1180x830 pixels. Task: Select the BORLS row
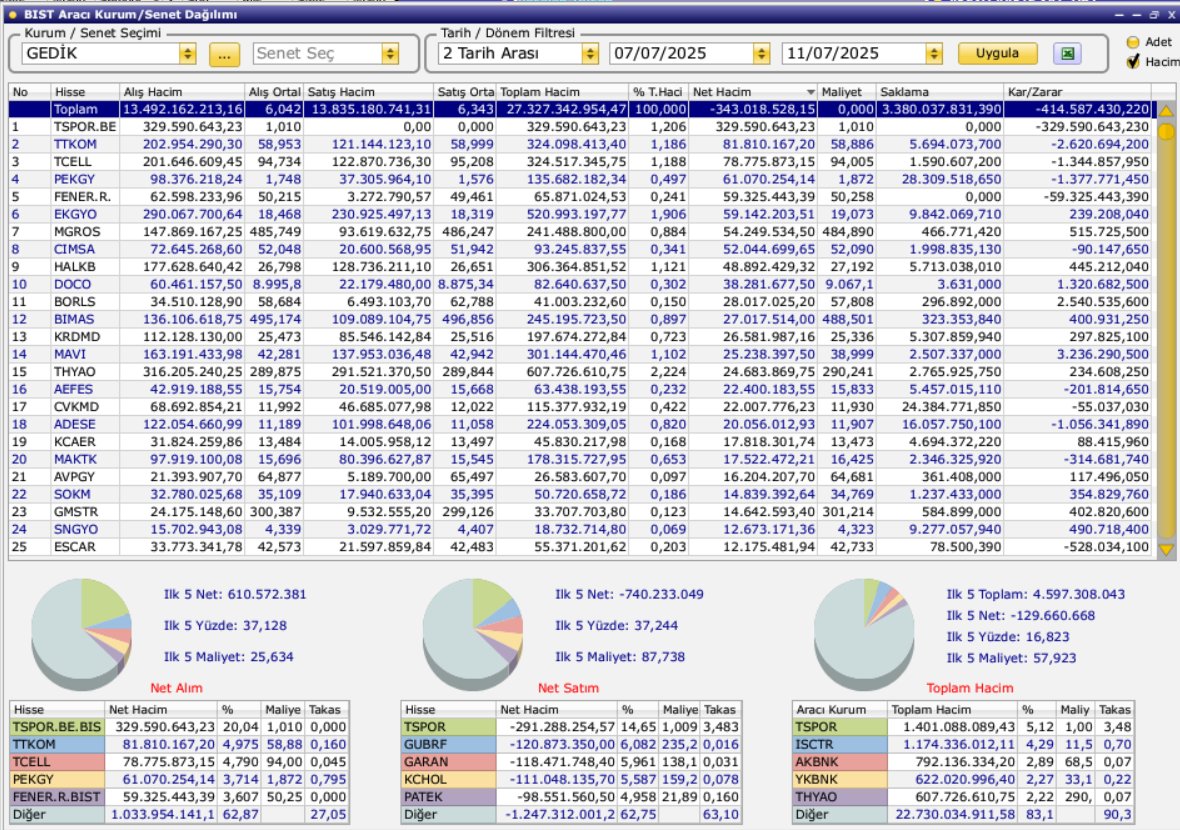coord(580,302)
